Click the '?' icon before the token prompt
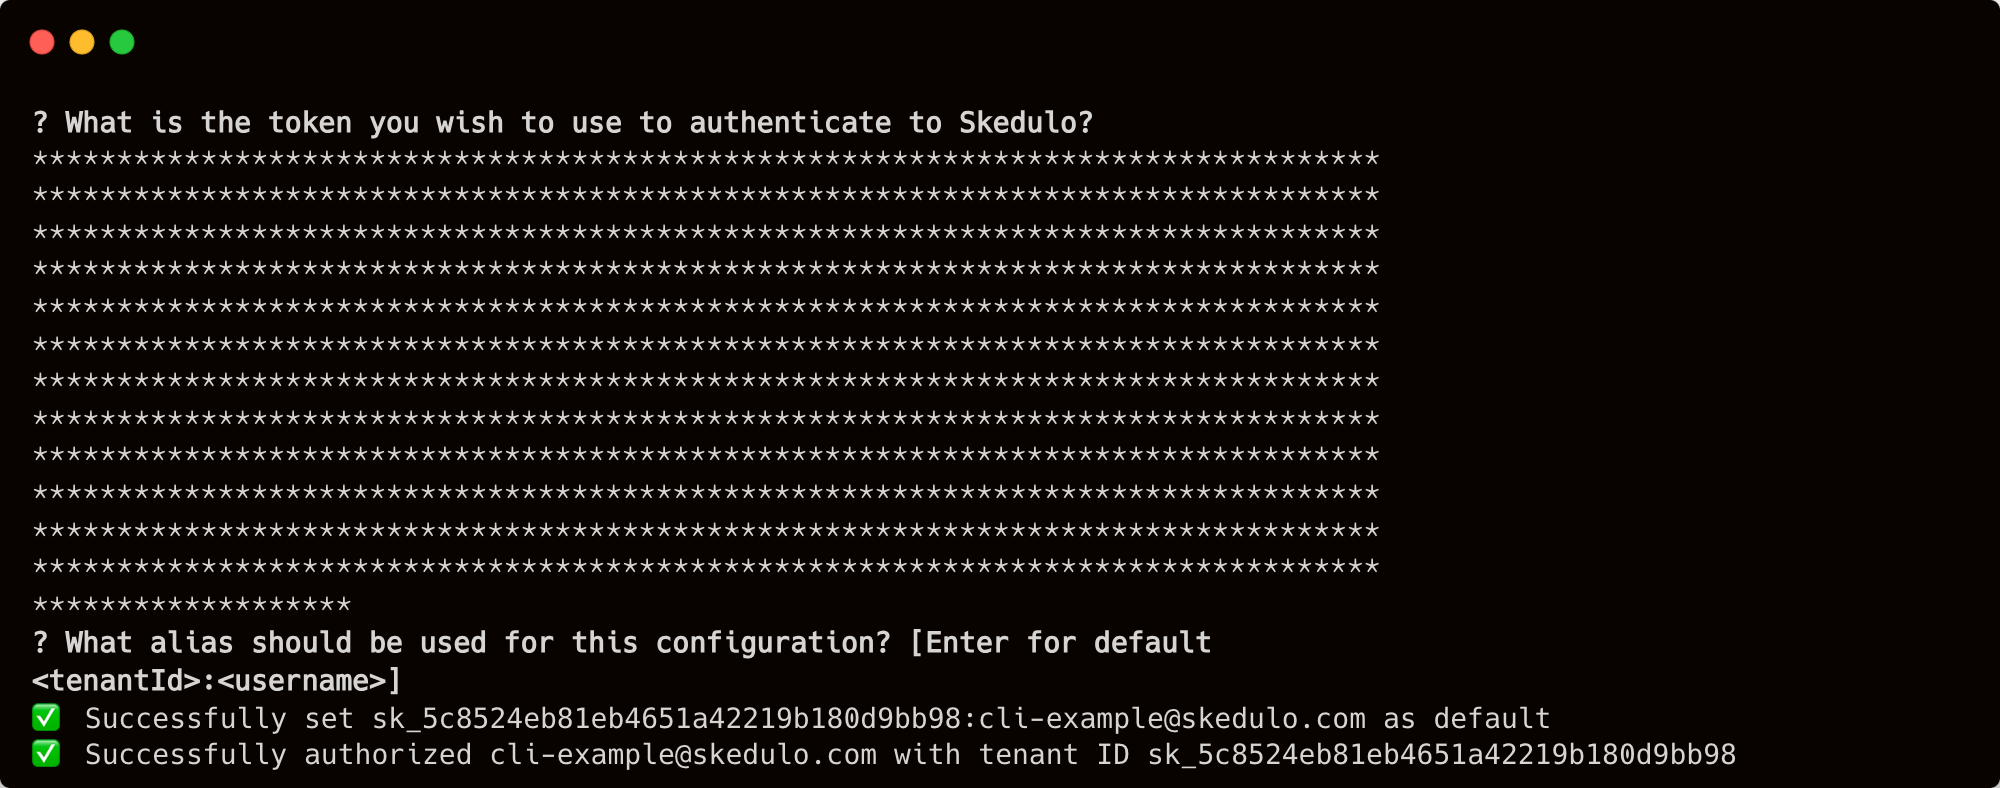2000x788 pixels. [38, 122]
